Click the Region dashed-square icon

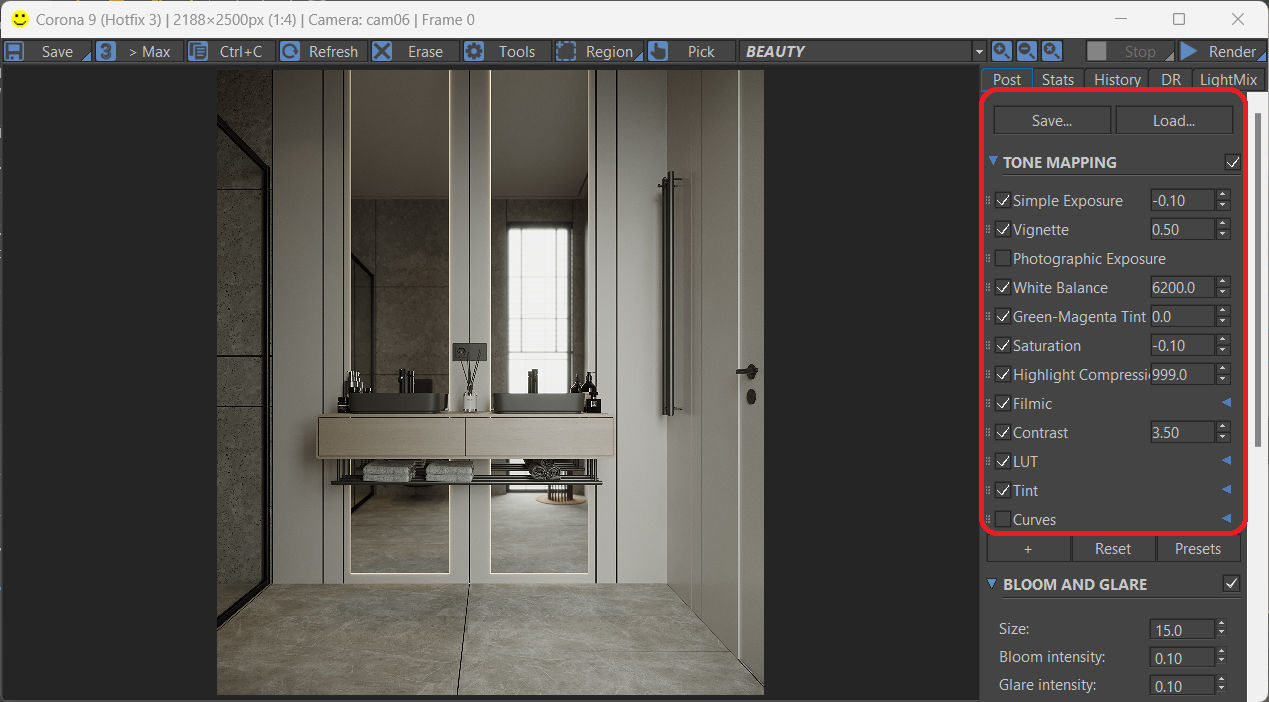(566, 51)
